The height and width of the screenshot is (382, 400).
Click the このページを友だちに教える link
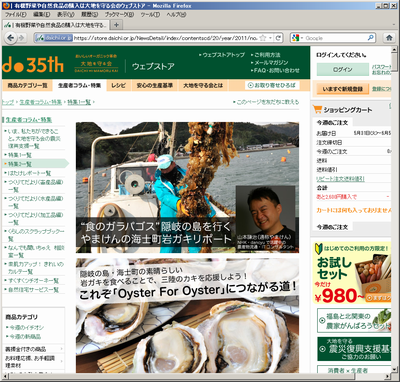266,102
